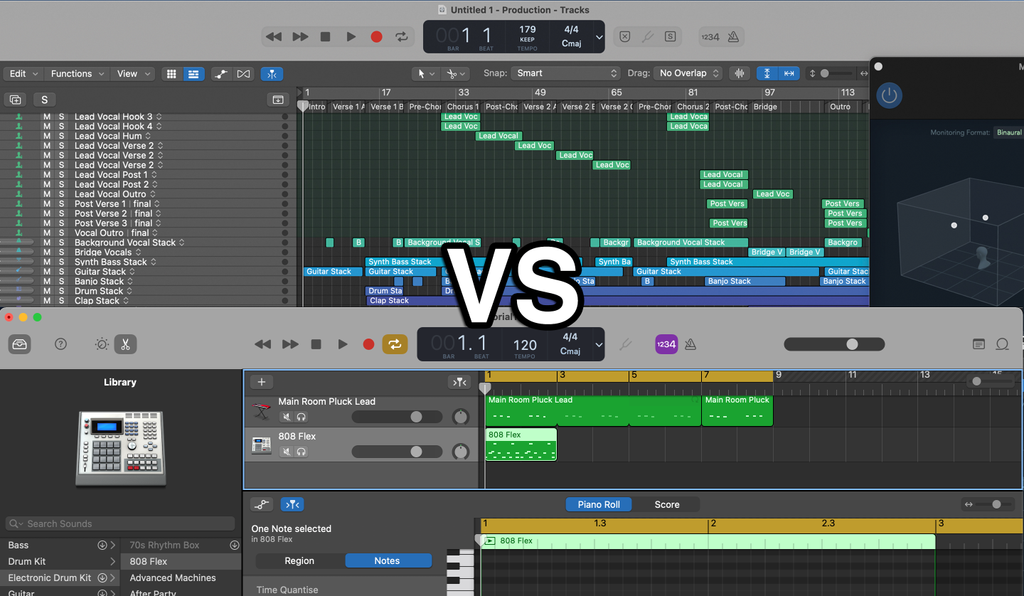Open the Snap Smart dropdown in Logic
Viewport: 1024px width, 596px height.
[x=566, y=73]
